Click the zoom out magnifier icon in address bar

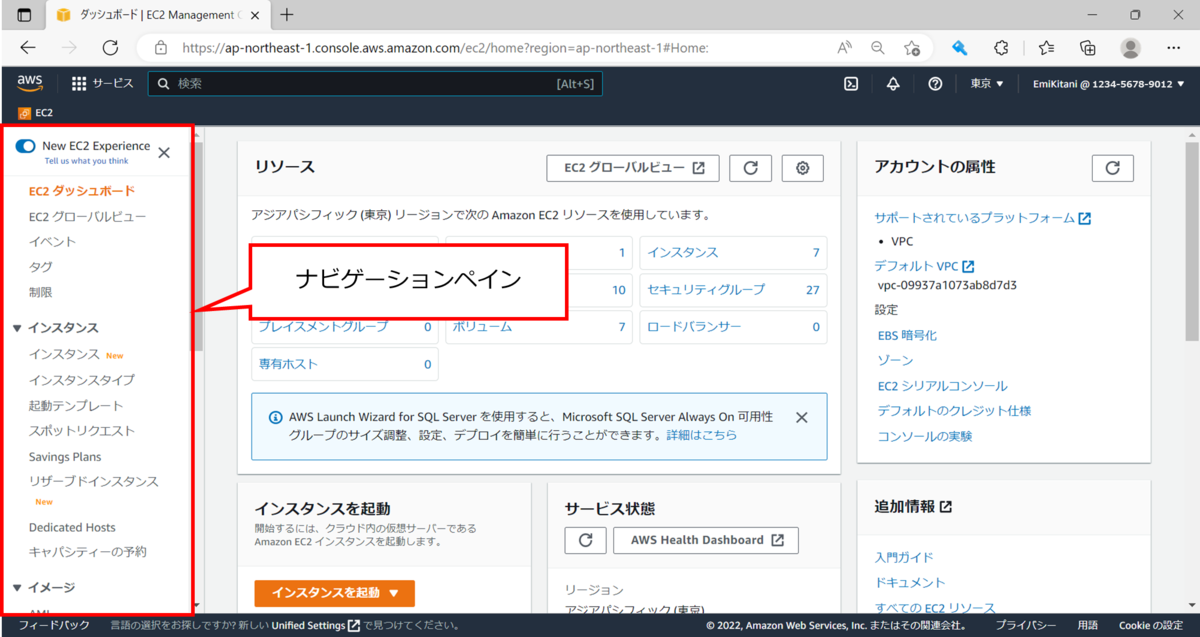(877, 47)
